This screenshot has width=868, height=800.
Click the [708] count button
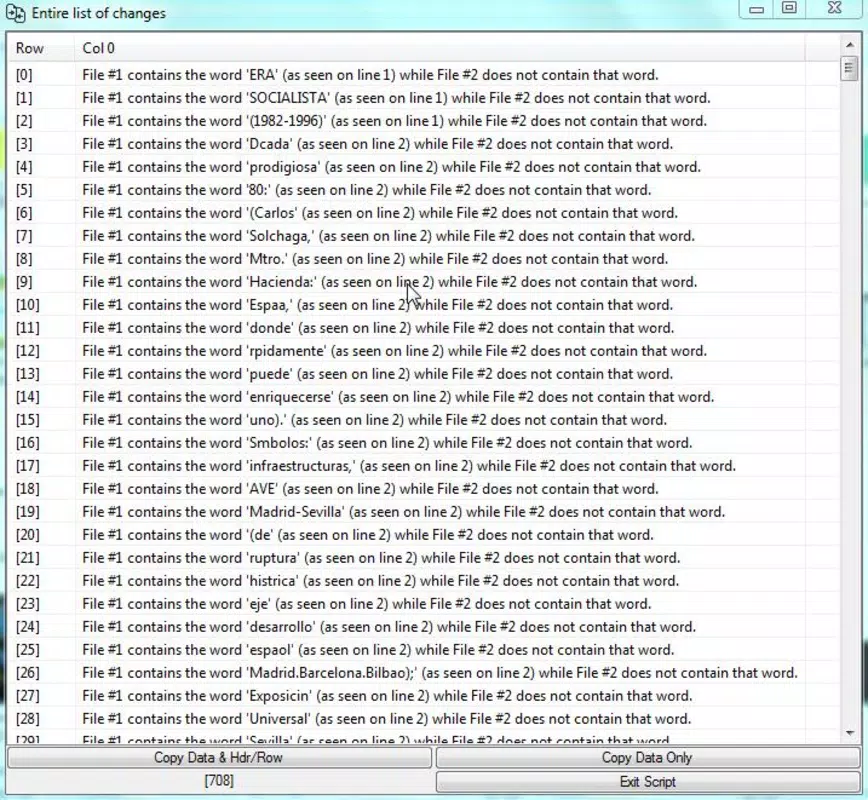pos(219,781)
